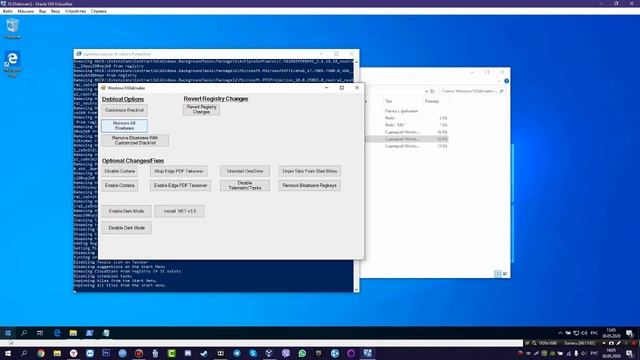Open File Explorer from the guest VM taskbar
Screen dimensions: 640x360
pyautogui.click(x=73, y=333)
